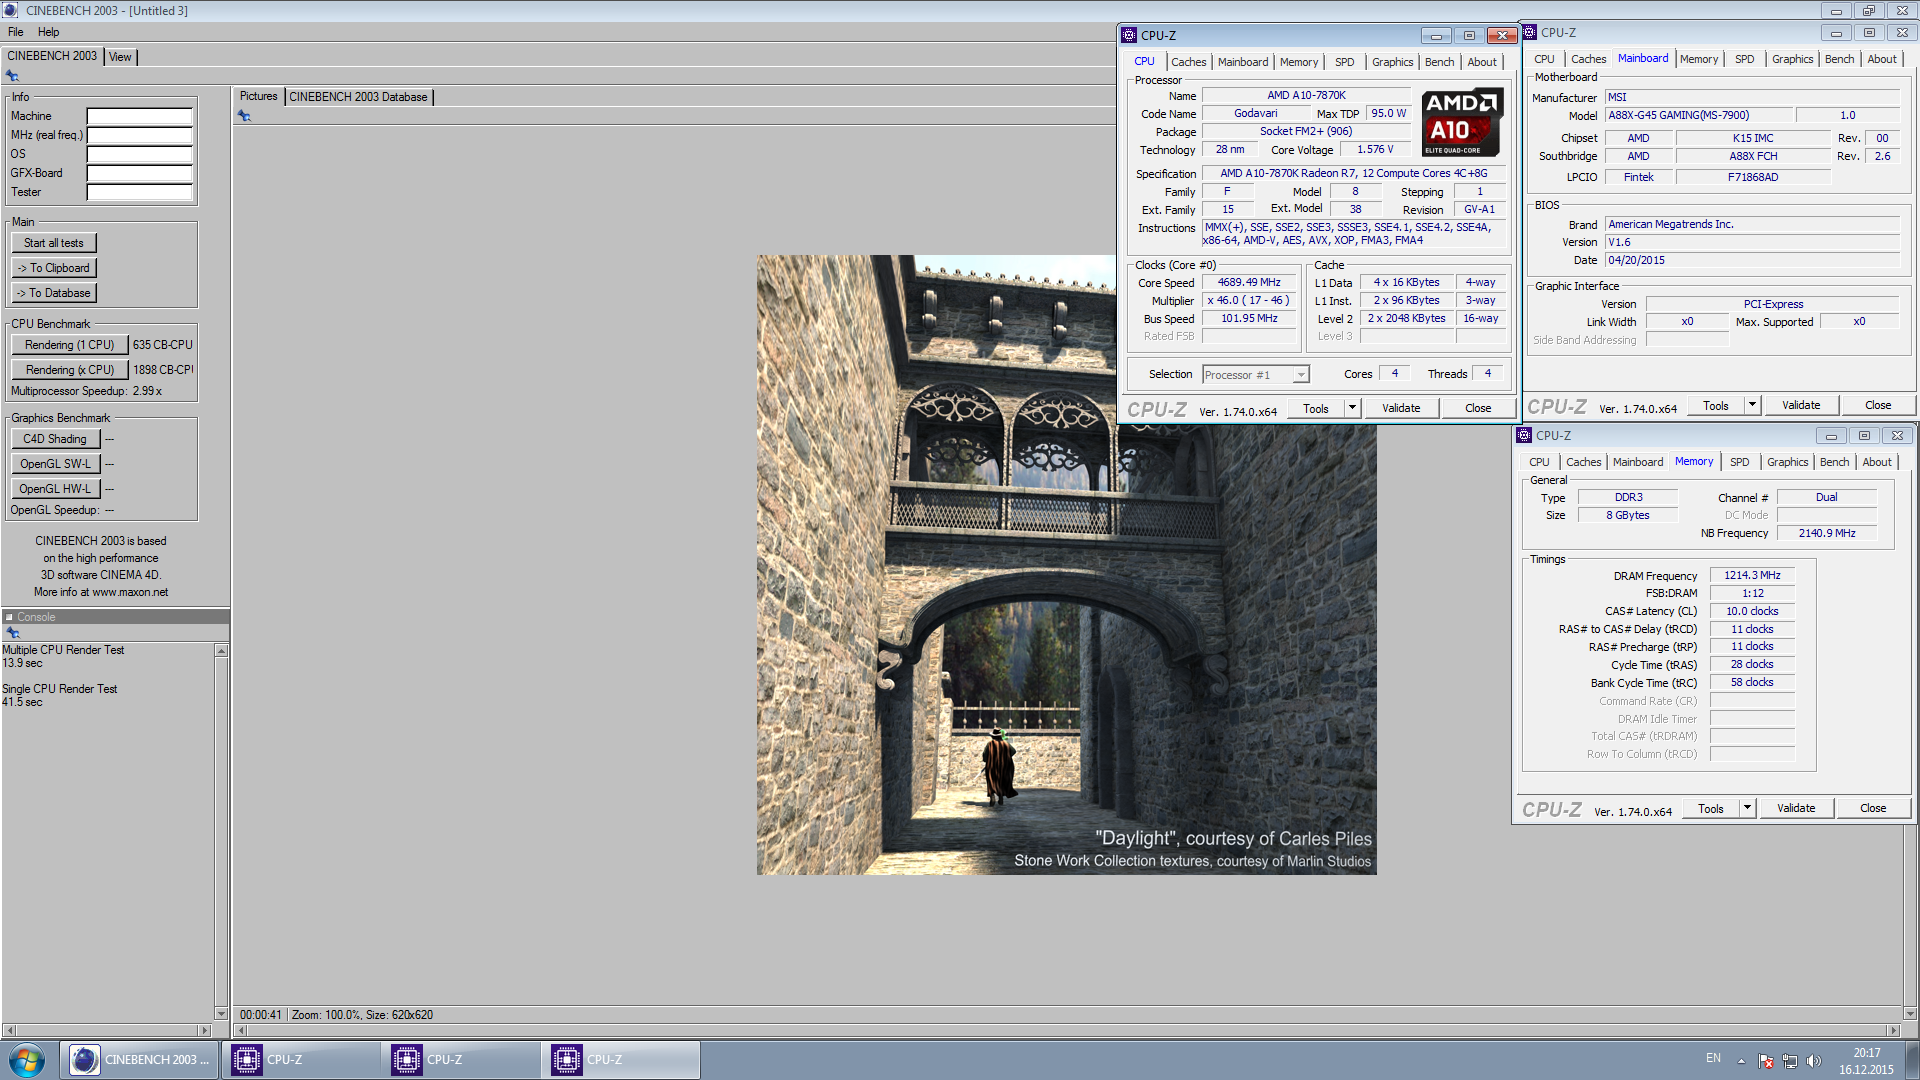This screenshot has width=1920, height=1080.
Task: Click the Console panel collapse icon
Action: click(9, 617)
